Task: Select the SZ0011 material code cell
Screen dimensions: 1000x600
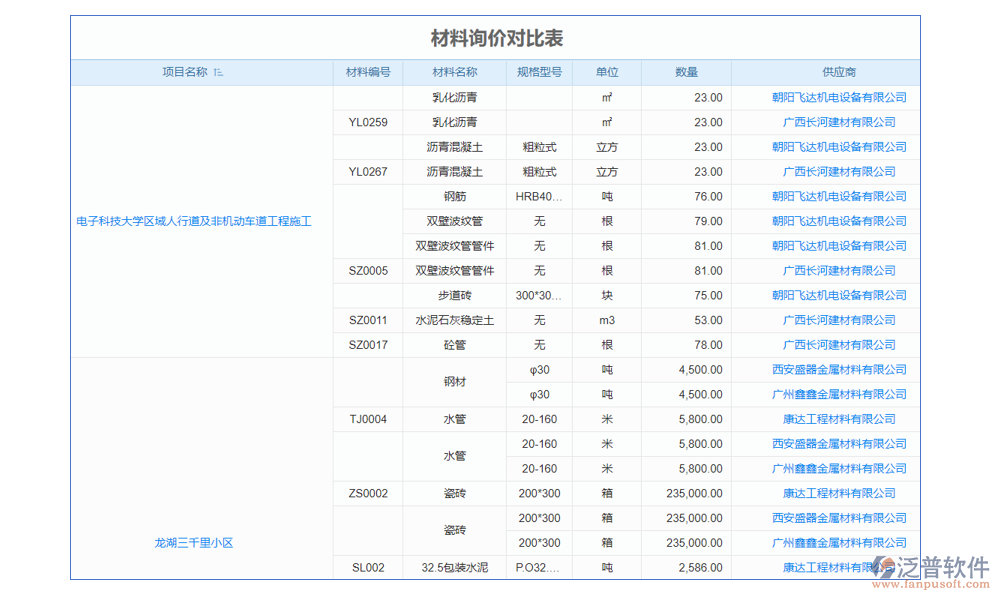Action: point(368,320)
